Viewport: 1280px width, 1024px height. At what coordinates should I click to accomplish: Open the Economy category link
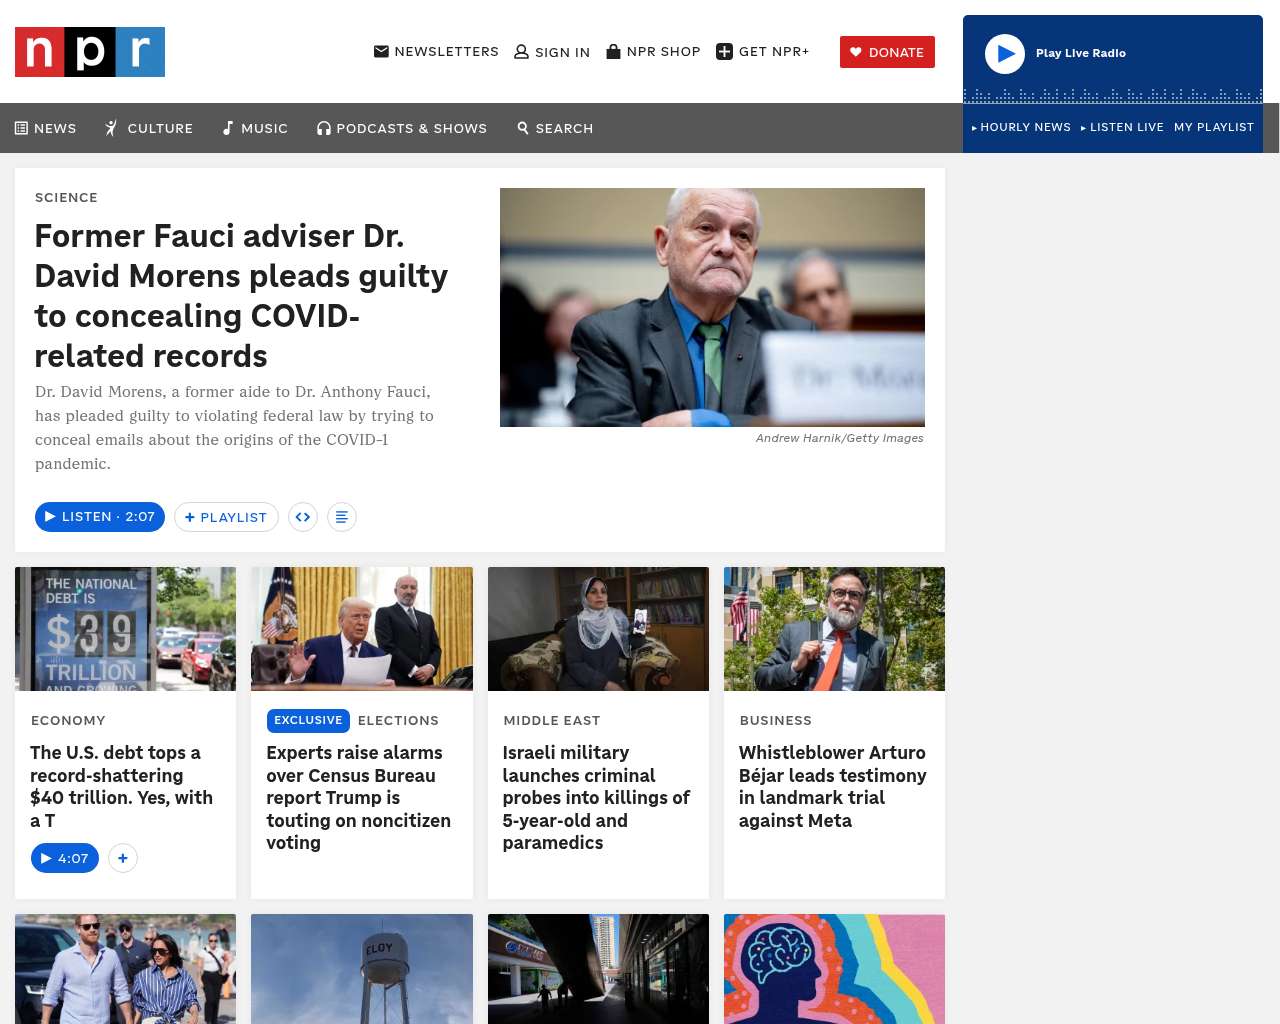(68, 720)
